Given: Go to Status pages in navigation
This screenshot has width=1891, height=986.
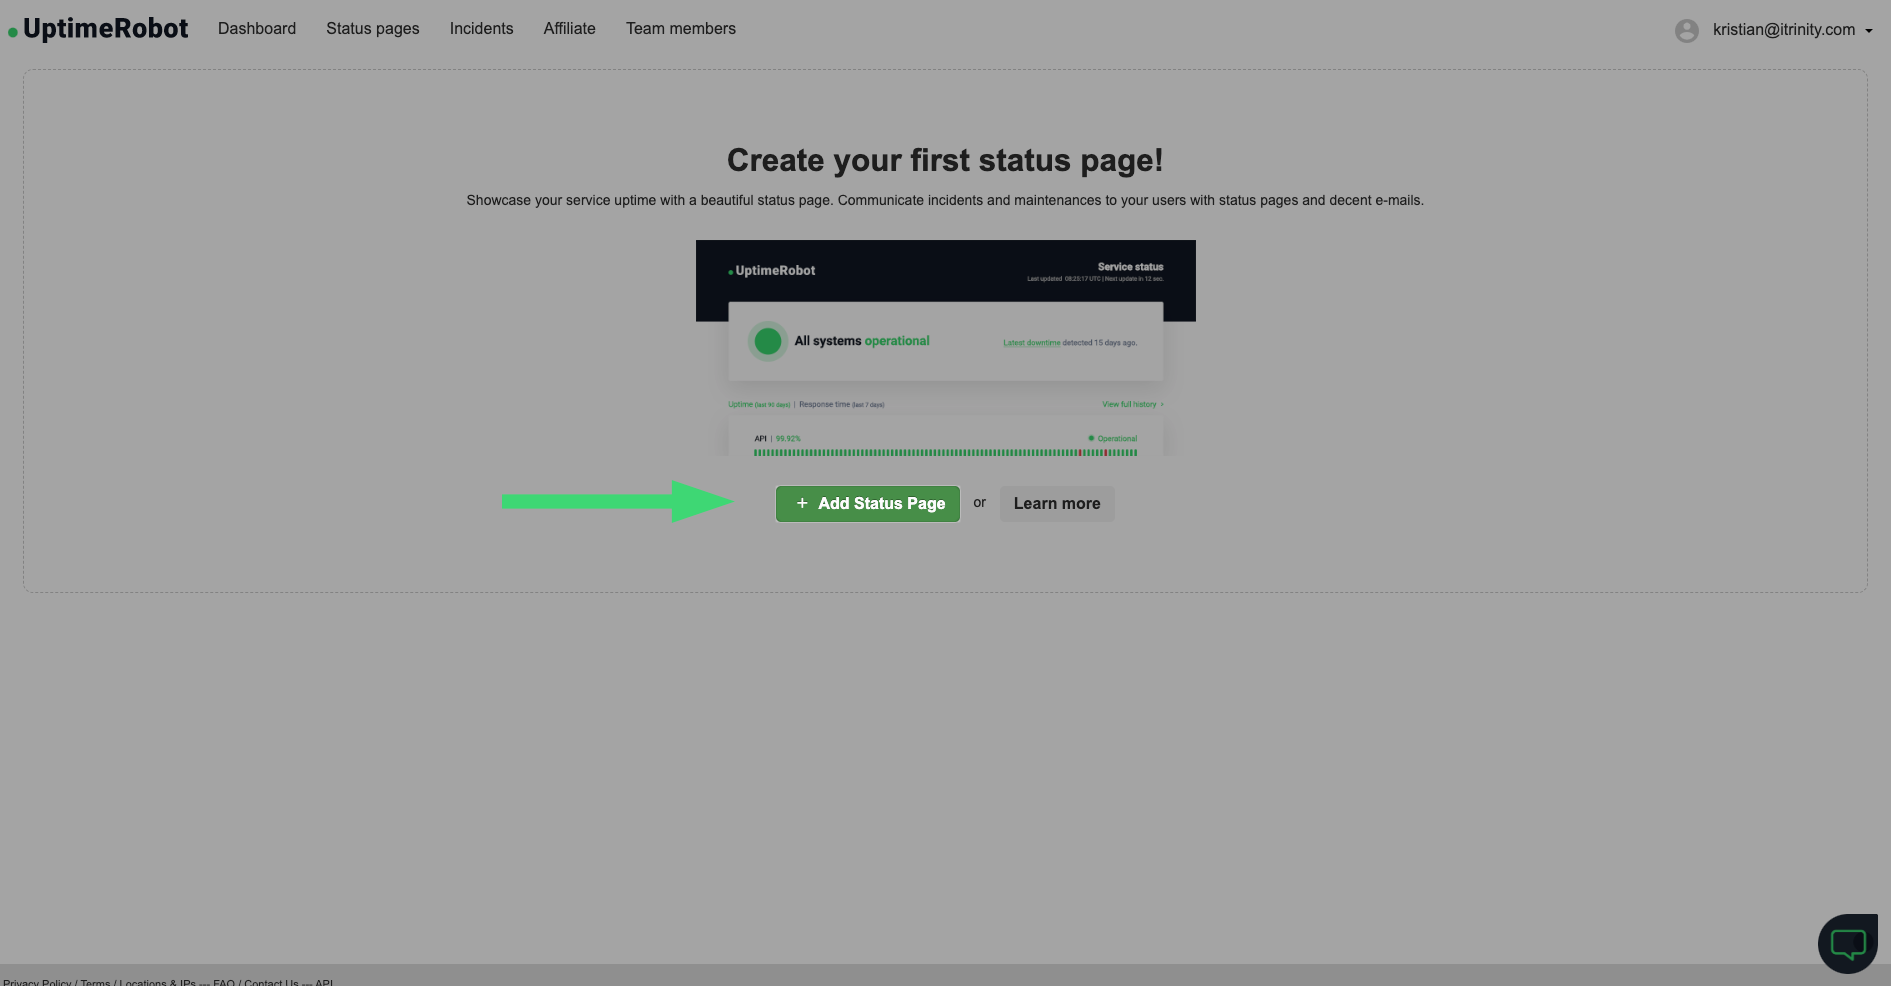Looking at the screenshot, I should pyautogui.click(x=373, y=29).
